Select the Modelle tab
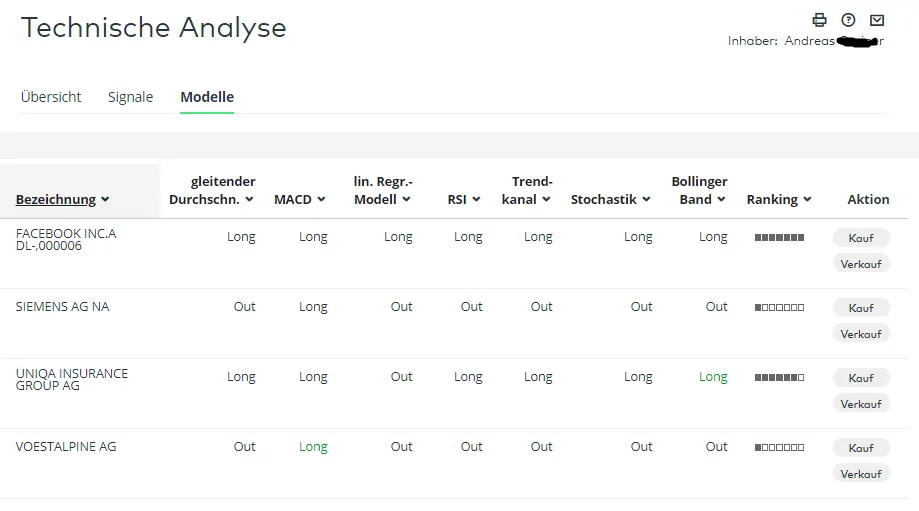 tap(207, 97)
